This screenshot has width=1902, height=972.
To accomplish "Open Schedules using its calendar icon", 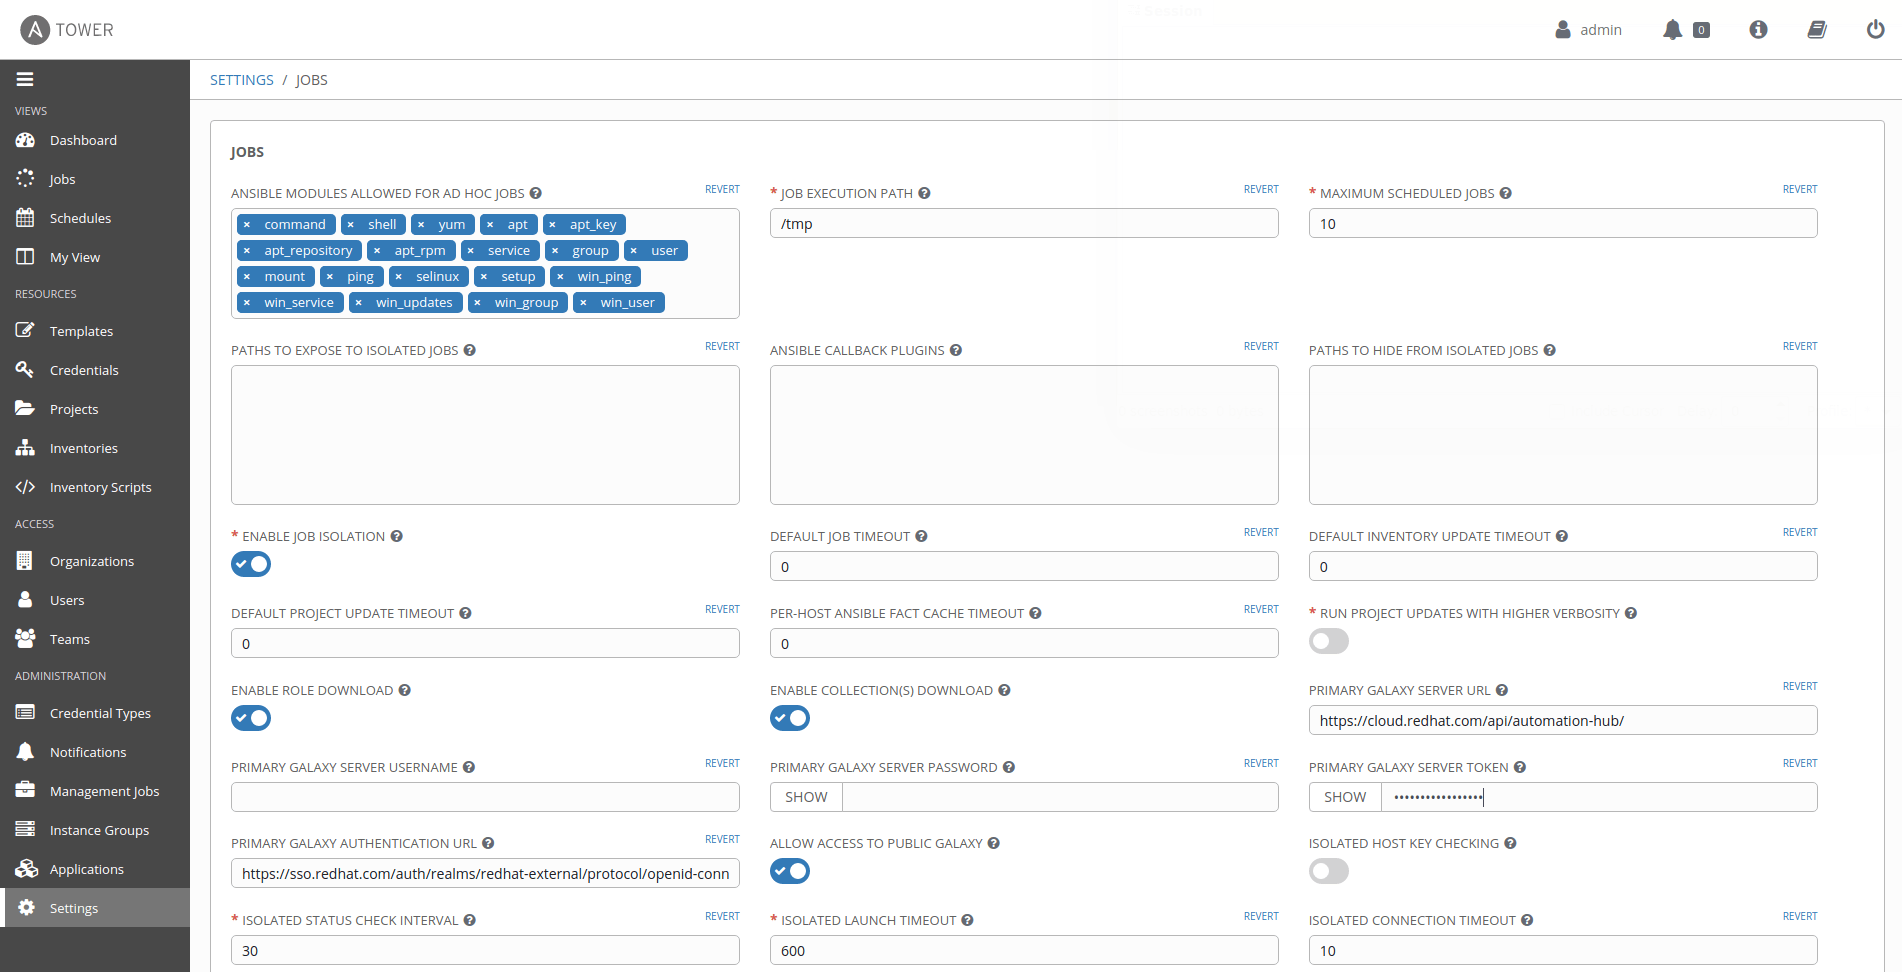I will point(25,218).
